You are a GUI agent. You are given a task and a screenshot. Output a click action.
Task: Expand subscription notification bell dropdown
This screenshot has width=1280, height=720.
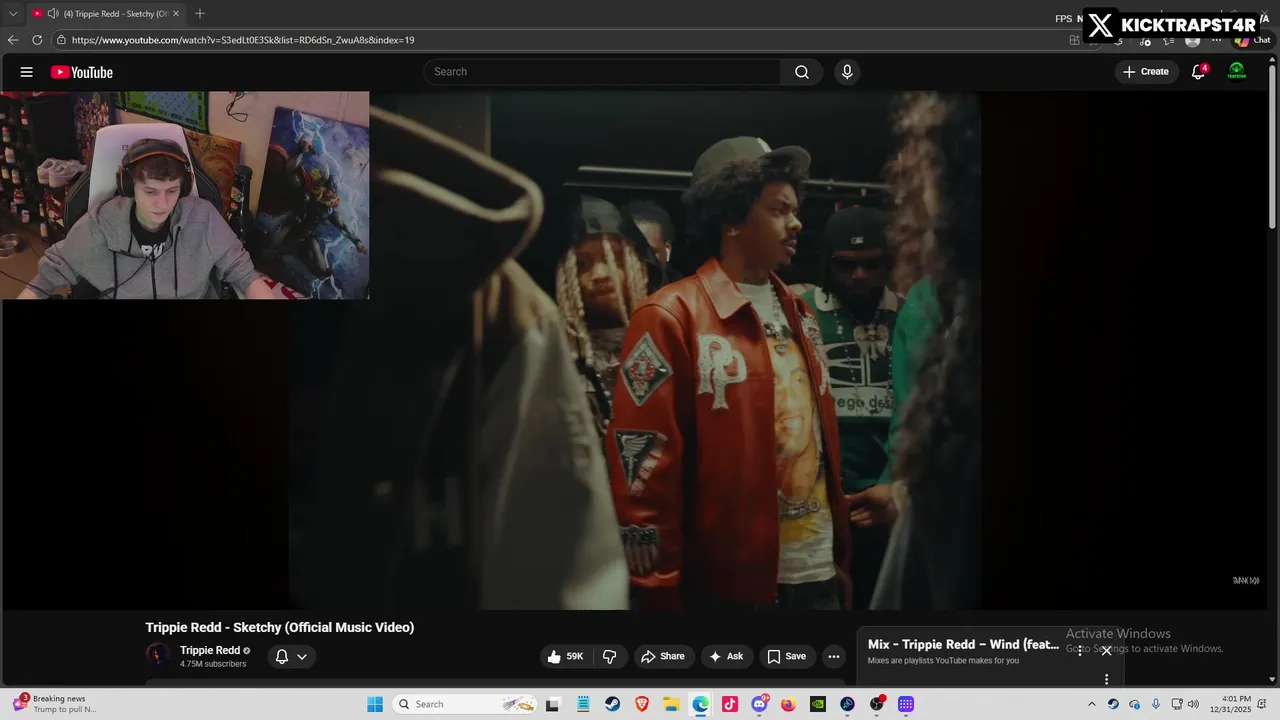point(291,657)
